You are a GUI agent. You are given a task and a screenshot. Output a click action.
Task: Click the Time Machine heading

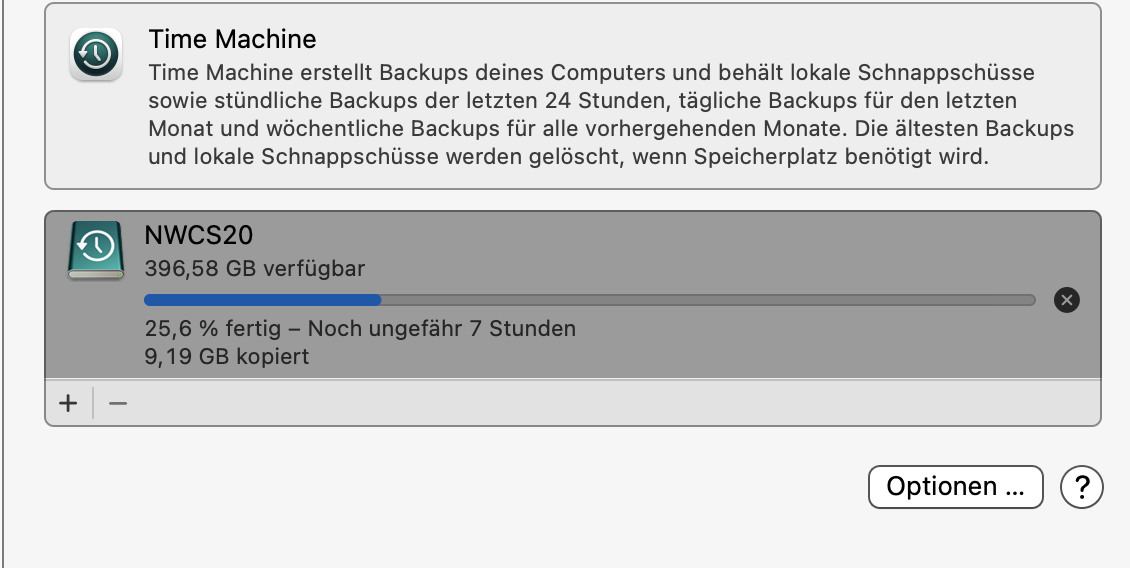(x=232, y=39)
